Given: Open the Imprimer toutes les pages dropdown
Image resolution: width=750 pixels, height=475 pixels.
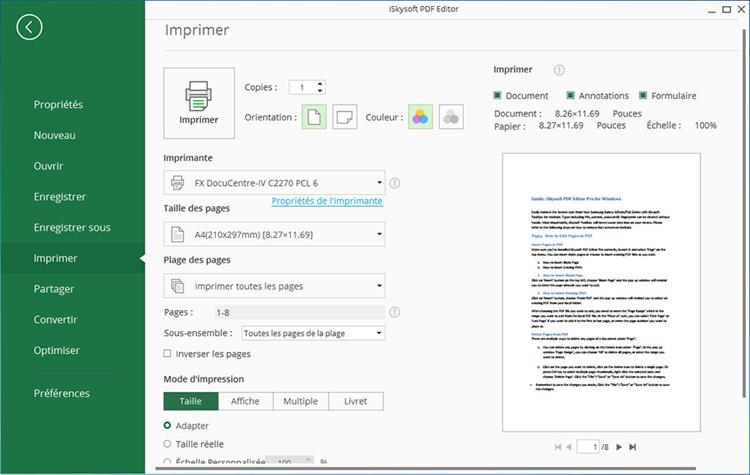Looking at the screenshot, I should [x=274, y=286].
